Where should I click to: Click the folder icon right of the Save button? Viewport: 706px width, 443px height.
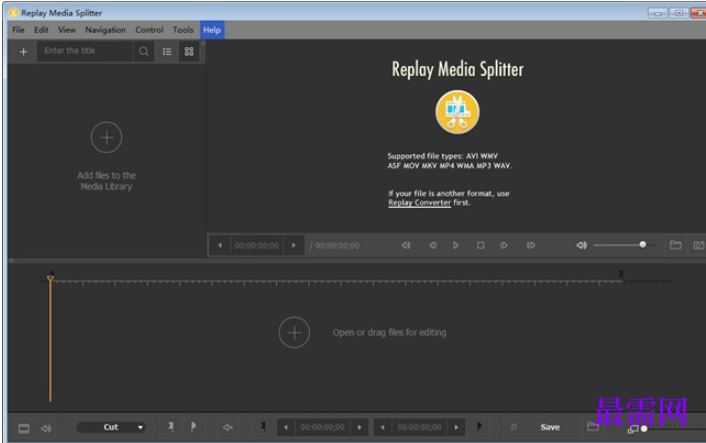[x=593, y=426]
